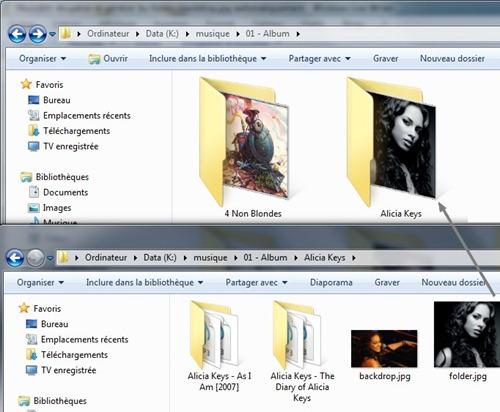Screen dimensions: 500x412
Task: Select musique breadcrumb in top window
Action: click(213, 34)
